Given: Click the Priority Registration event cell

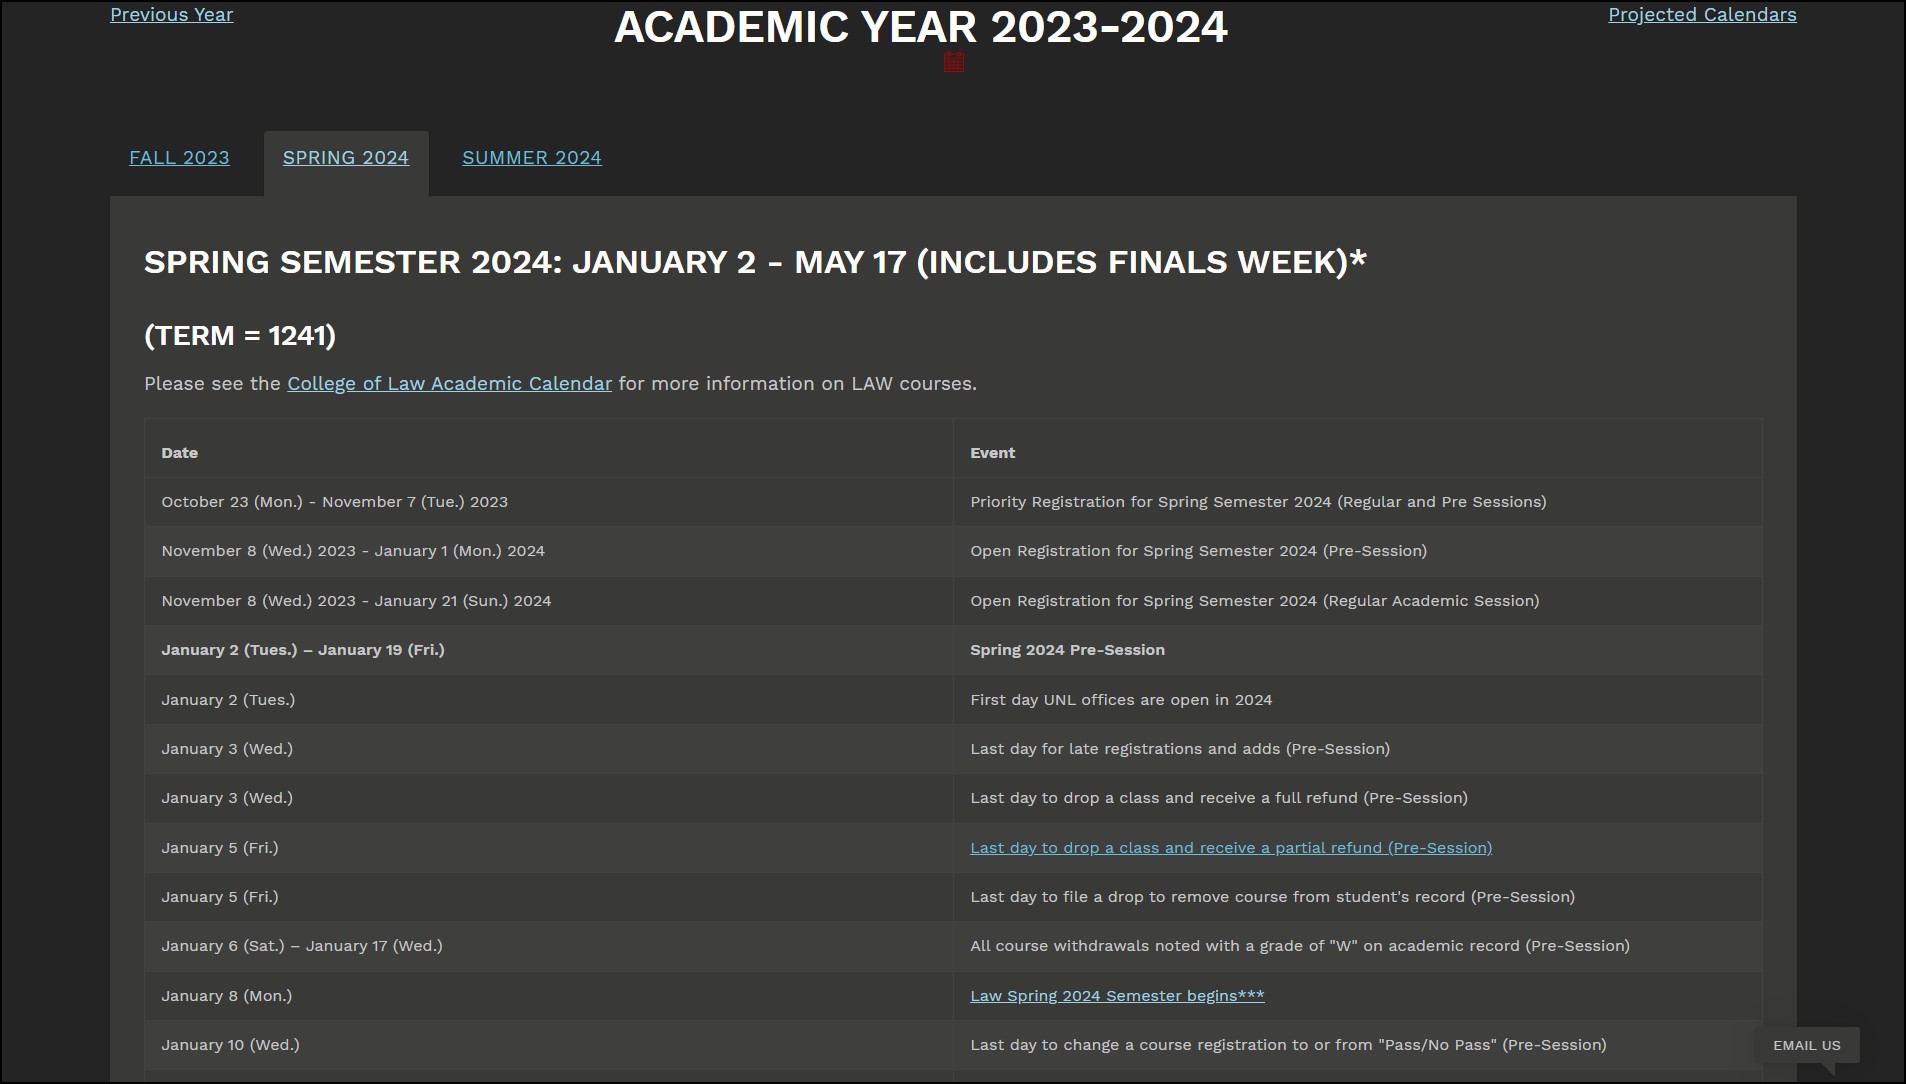Looking at the screenshot, I should pos(1257,502).
